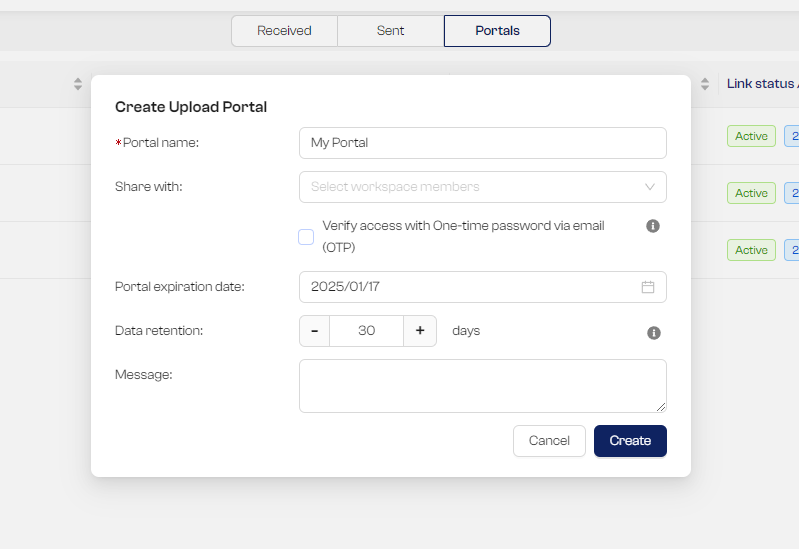Click the sort arrows left of the dialog
Screen dimensions: 799x549
click(78, 84)
